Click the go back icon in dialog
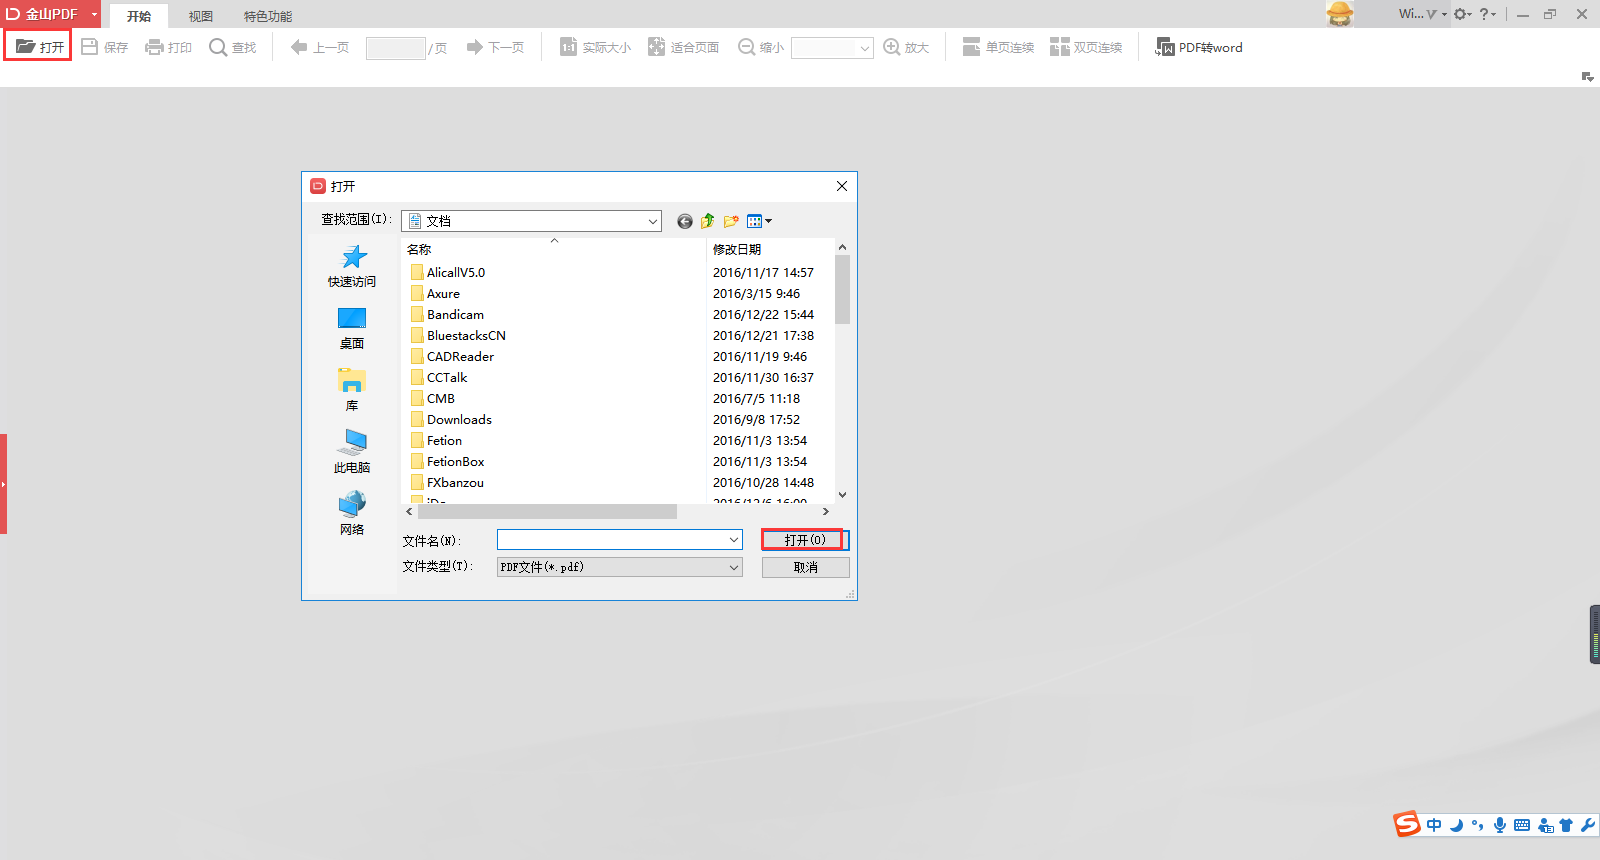The width and height of the screenshot is (1600, 860). coord(684,221)
